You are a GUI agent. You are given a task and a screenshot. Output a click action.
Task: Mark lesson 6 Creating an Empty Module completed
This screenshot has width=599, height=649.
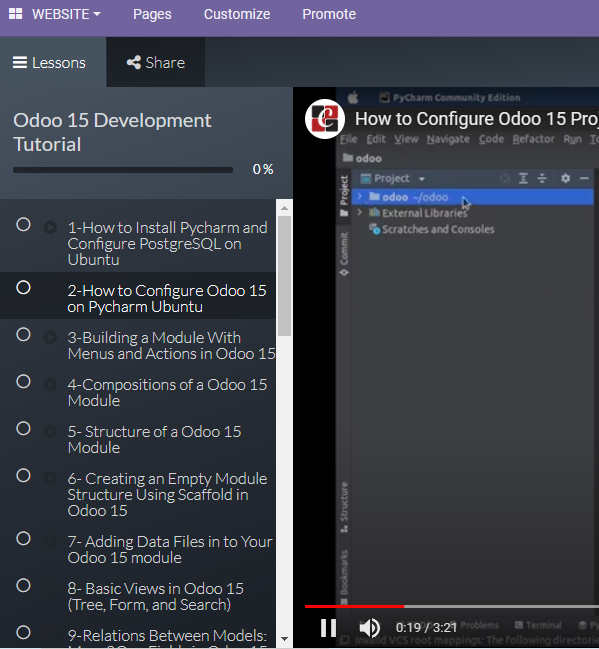pos(23,476)
